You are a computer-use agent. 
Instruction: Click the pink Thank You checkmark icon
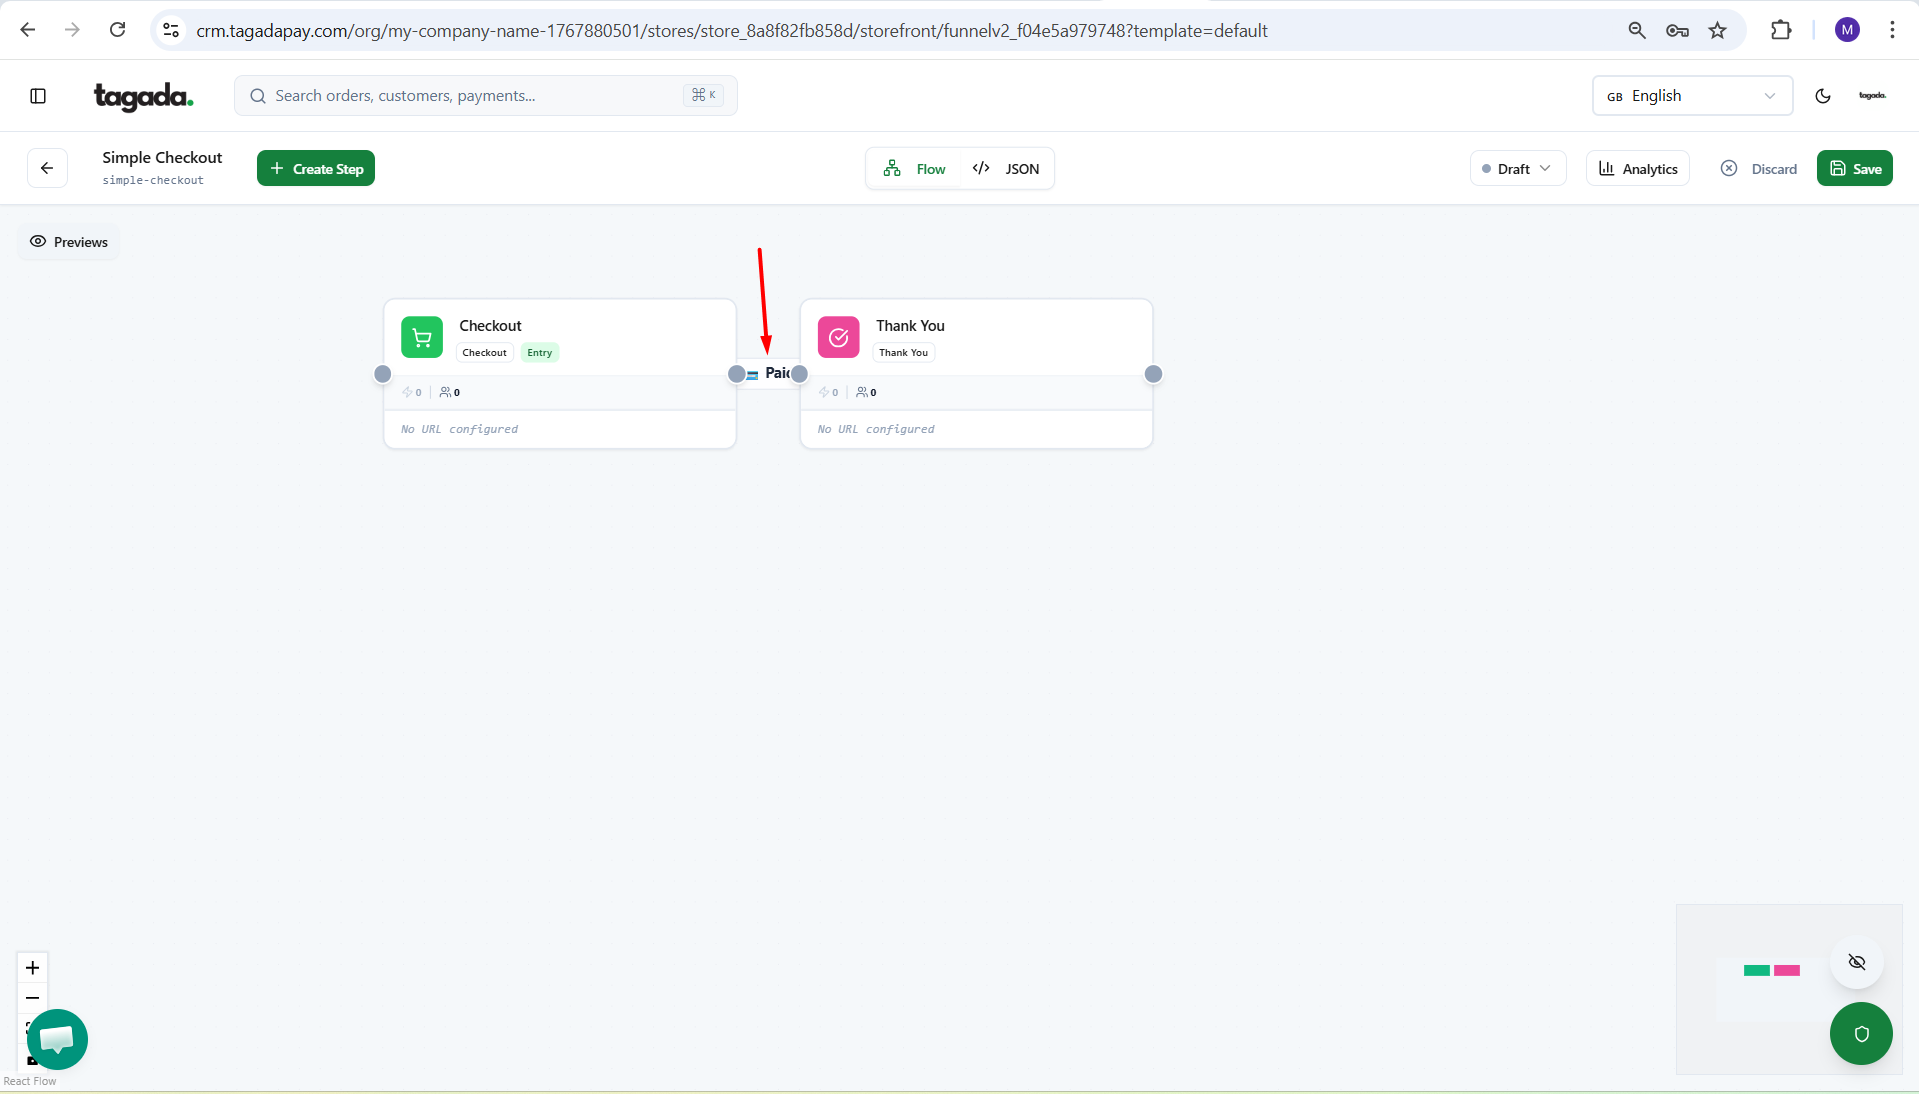(x=838, y=337)
